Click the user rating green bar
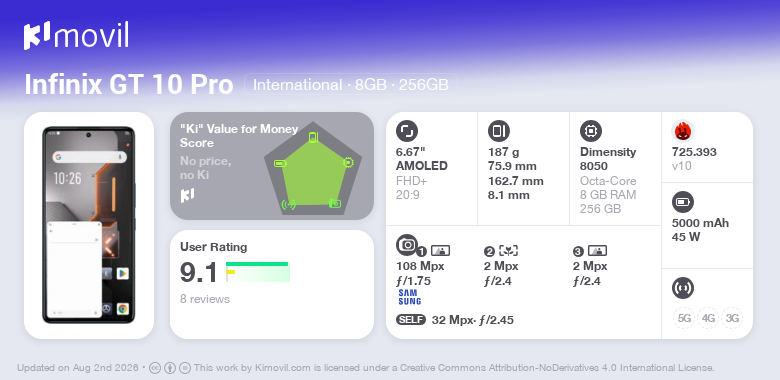 (x=257, y=264)
